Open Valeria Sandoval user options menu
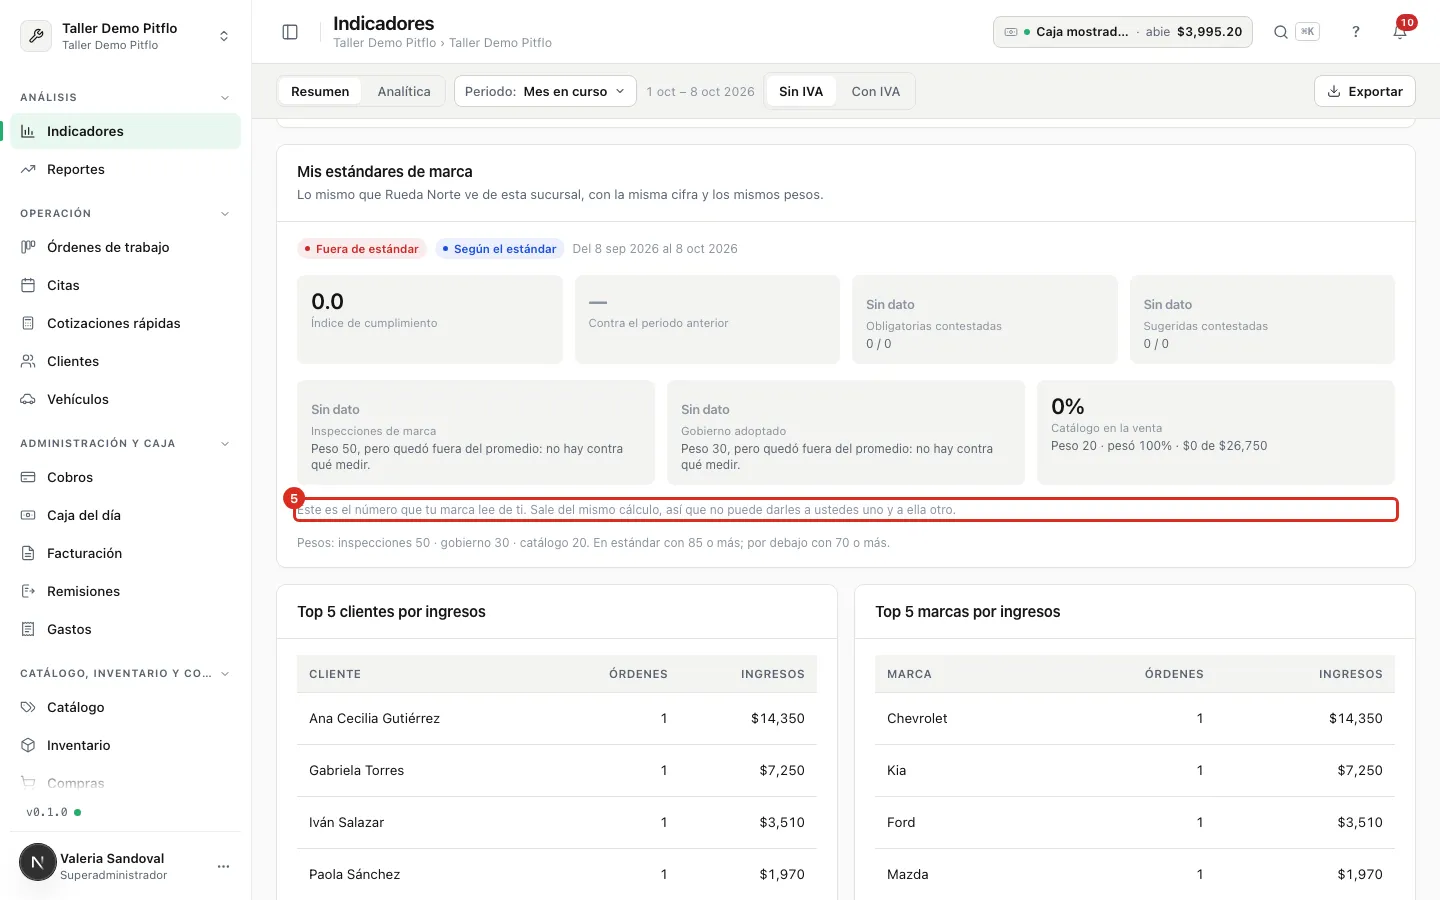The width and height of the screenshot is (1440, 900). coord(223,867)
